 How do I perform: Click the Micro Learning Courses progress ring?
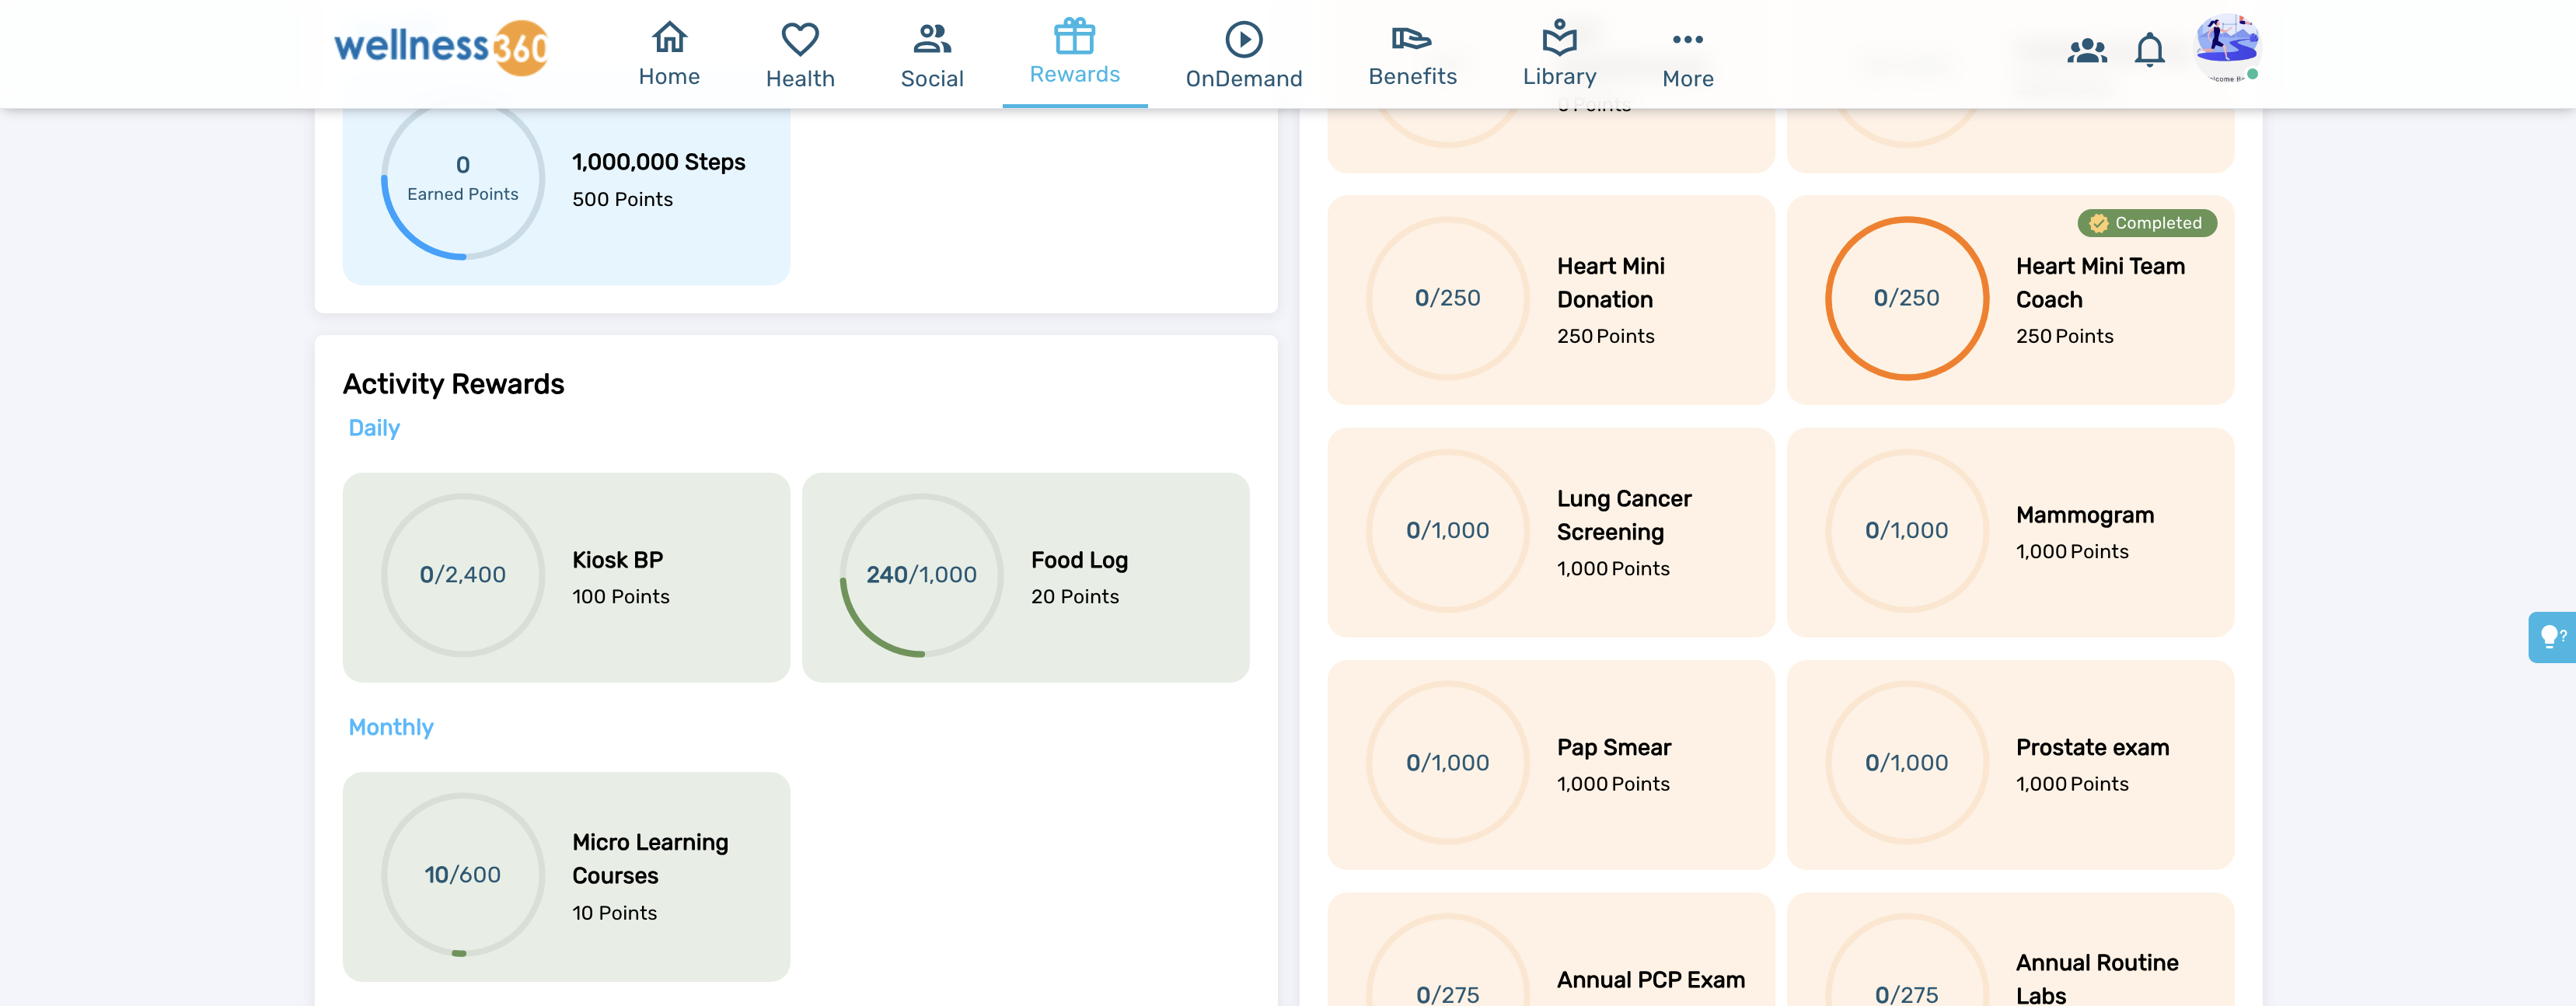point(462,874)
